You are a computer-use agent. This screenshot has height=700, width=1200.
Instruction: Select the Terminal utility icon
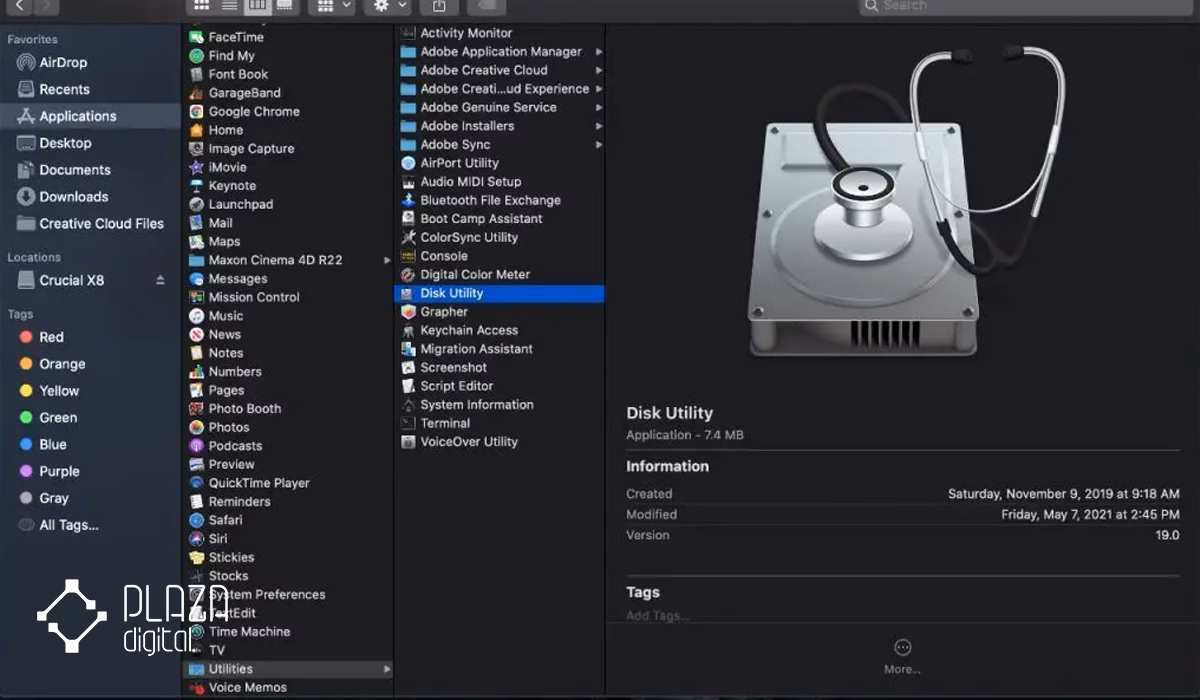pyautogui.click(x=408, y=423)
